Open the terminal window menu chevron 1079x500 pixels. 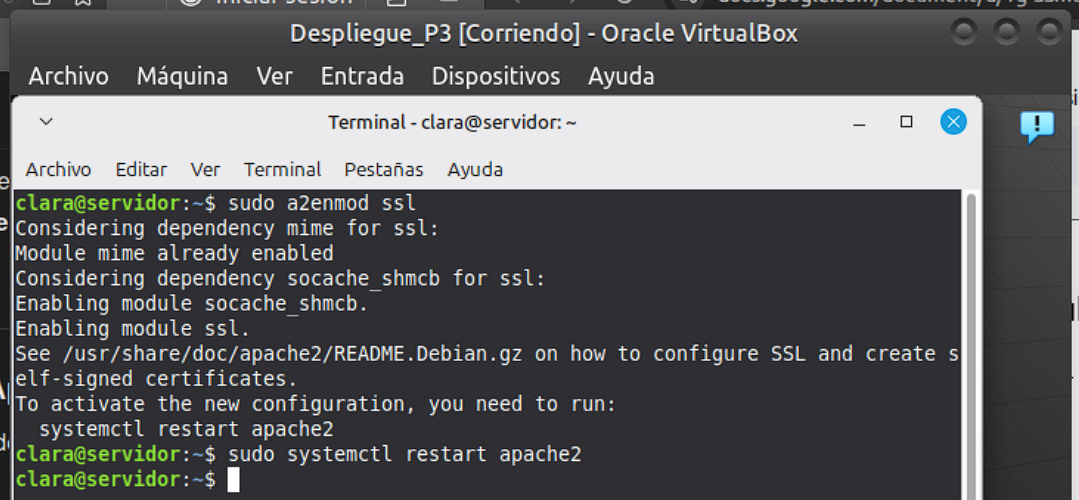click(x=46, y=122)
